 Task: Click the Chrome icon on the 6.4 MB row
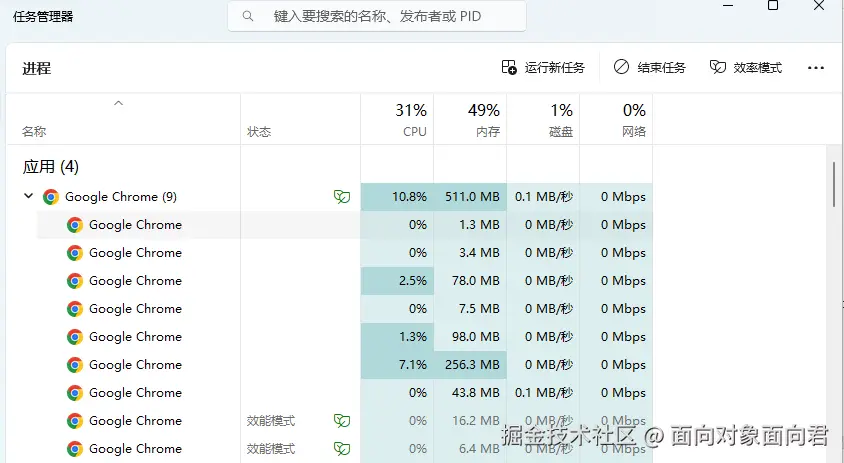coord(75,449)
